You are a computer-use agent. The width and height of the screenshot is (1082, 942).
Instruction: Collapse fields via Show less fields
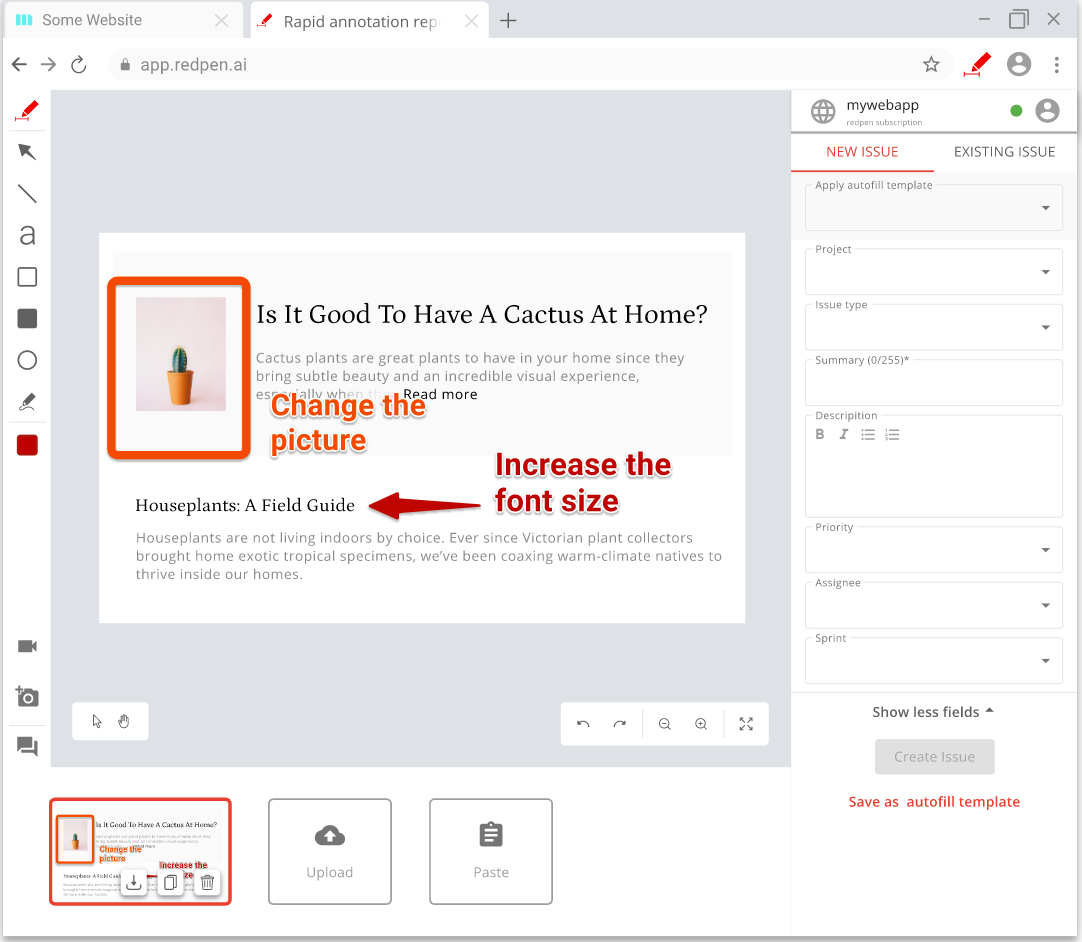(x=933, y=711)
